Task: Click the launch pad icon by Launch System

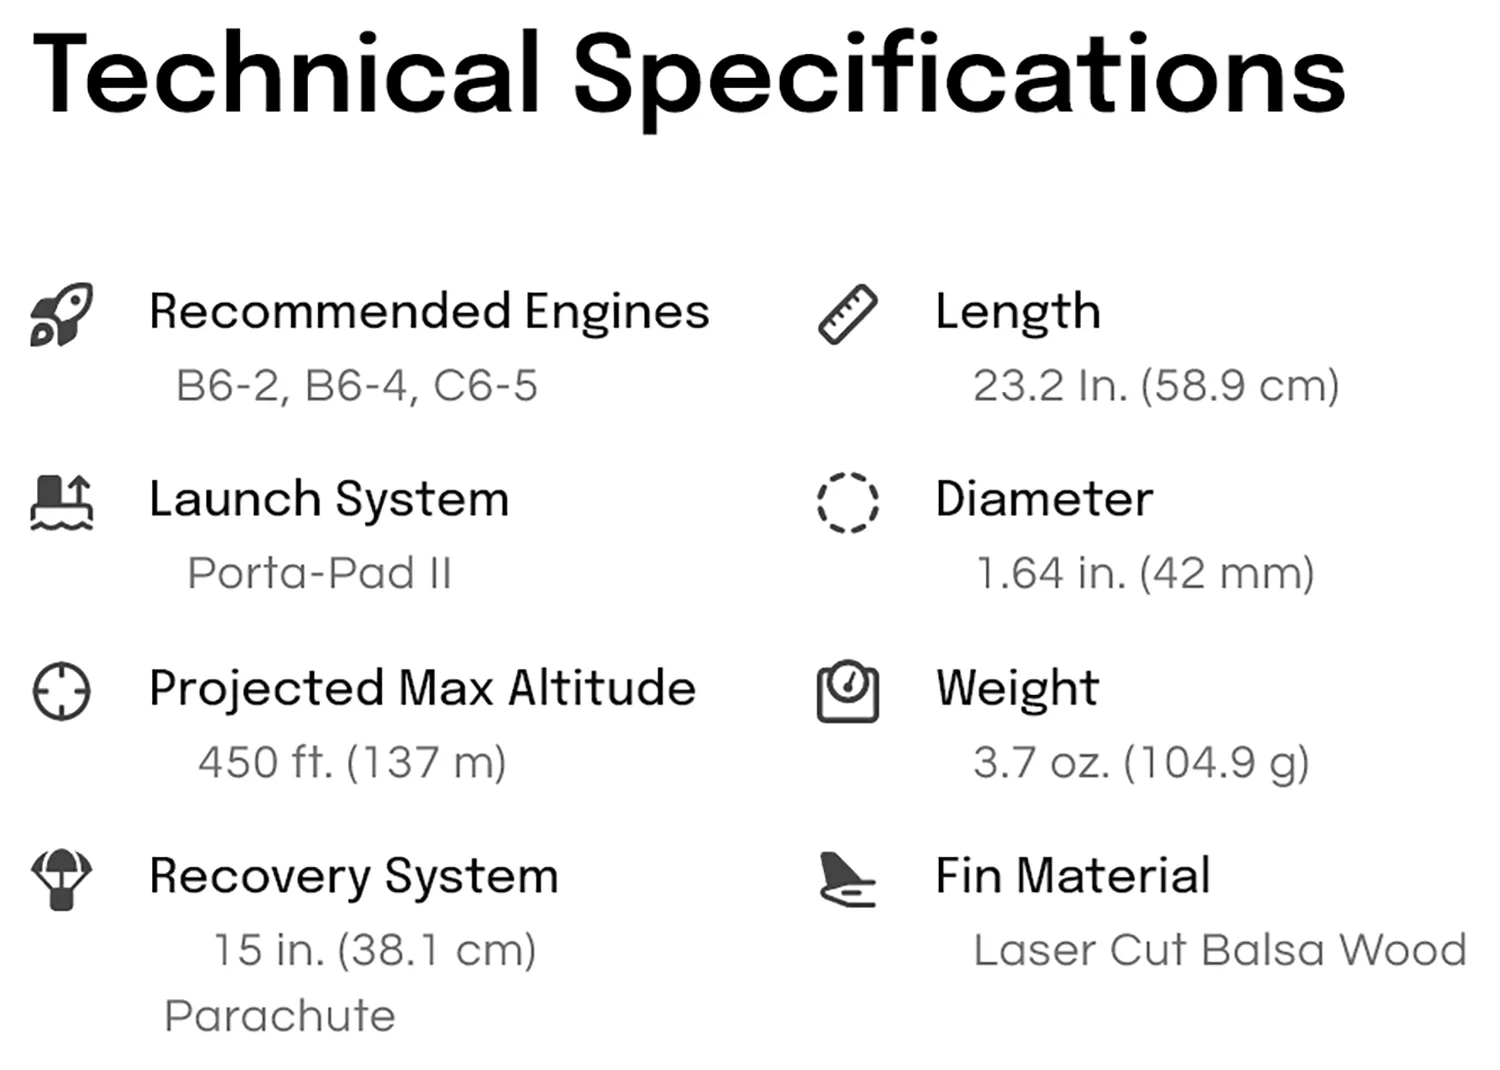Action: point(62,502)
